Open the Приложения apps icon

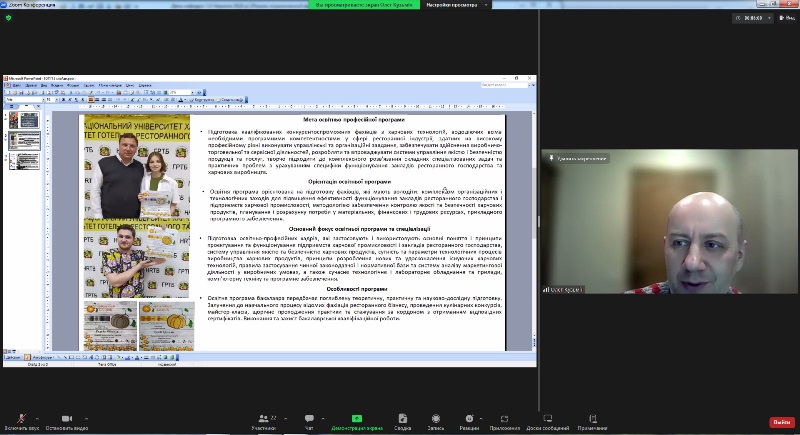click(x=505, y=419)
